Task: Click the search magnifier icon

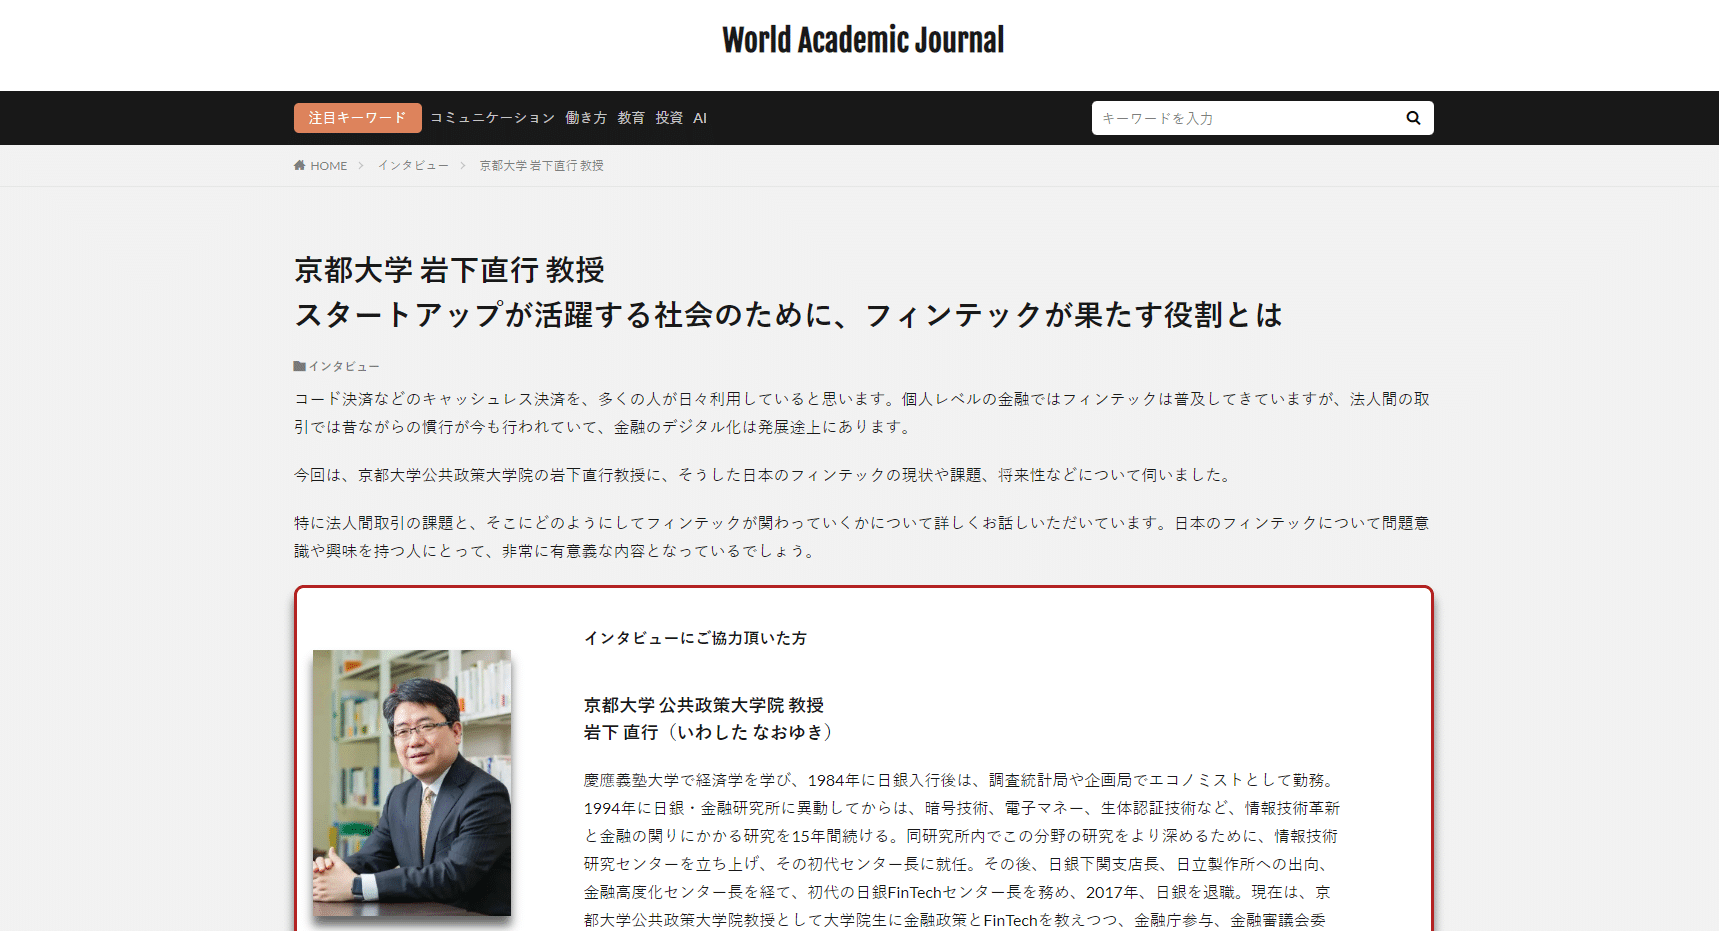Action: tap(1413, 118)
